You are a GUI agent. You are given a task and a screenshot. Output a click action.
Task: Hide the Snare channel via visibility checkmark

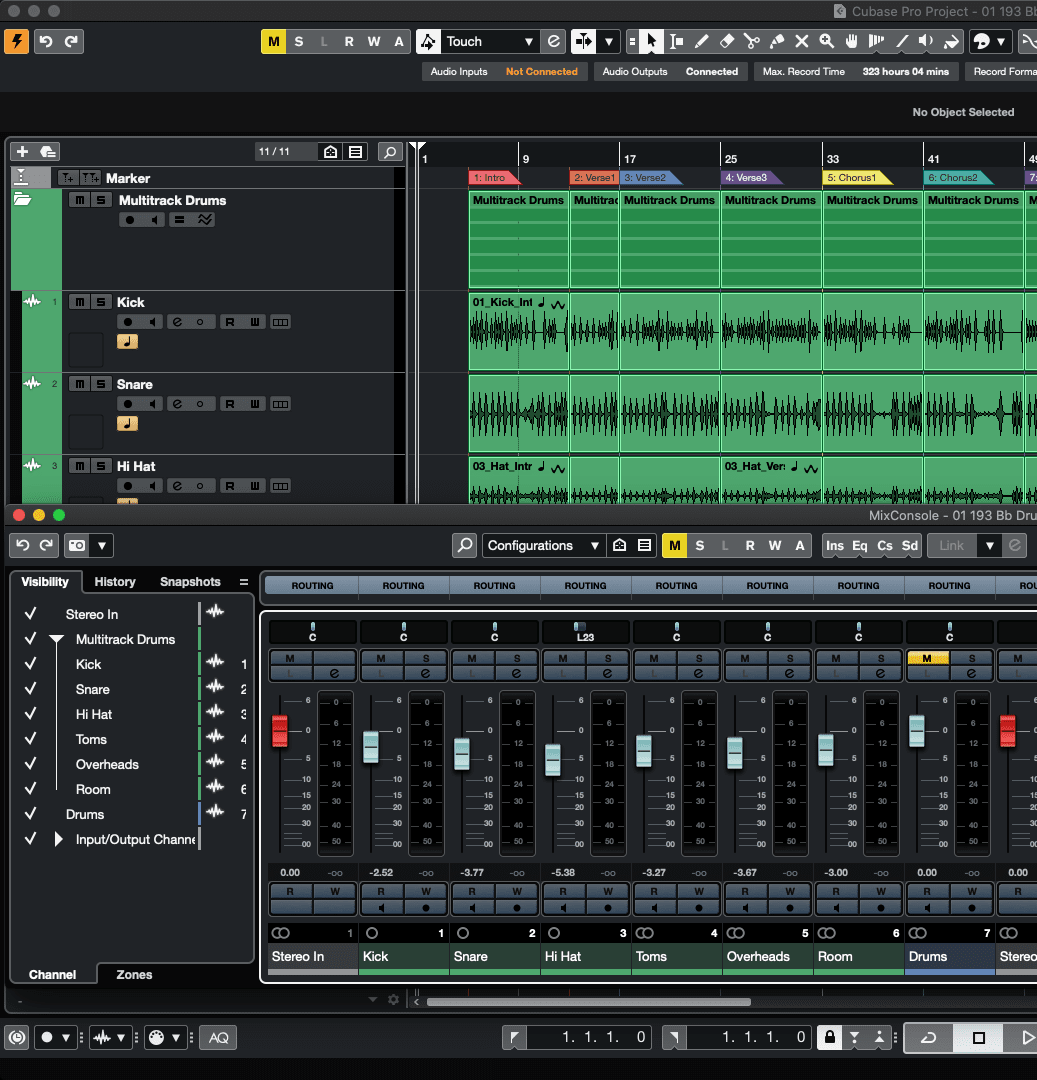[x=31, y=689]
